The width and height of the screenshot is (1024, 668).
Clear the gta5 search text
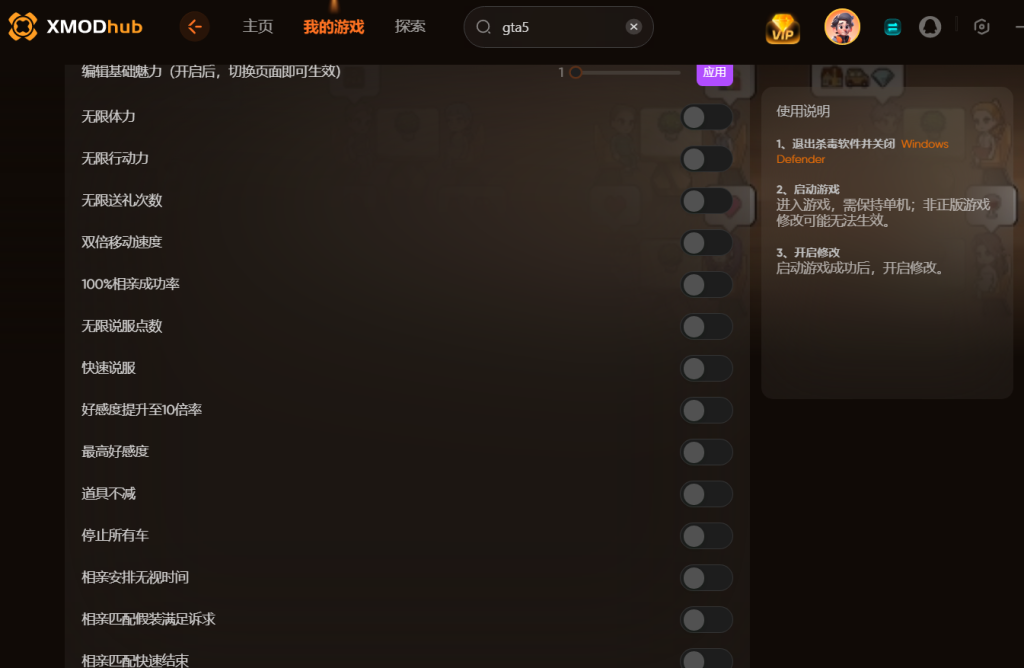point(633,27)
